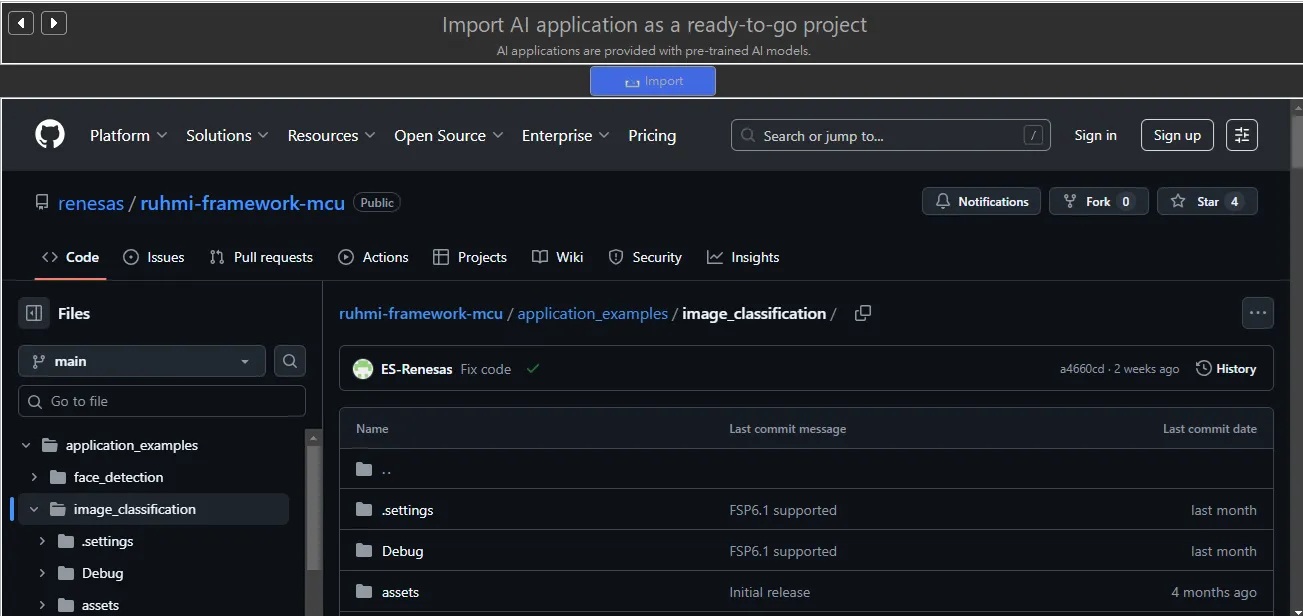Viewport: 1303px width, 616px height.
Task: Open the application_examples breadcrumb link
Action: click(592, 314)
